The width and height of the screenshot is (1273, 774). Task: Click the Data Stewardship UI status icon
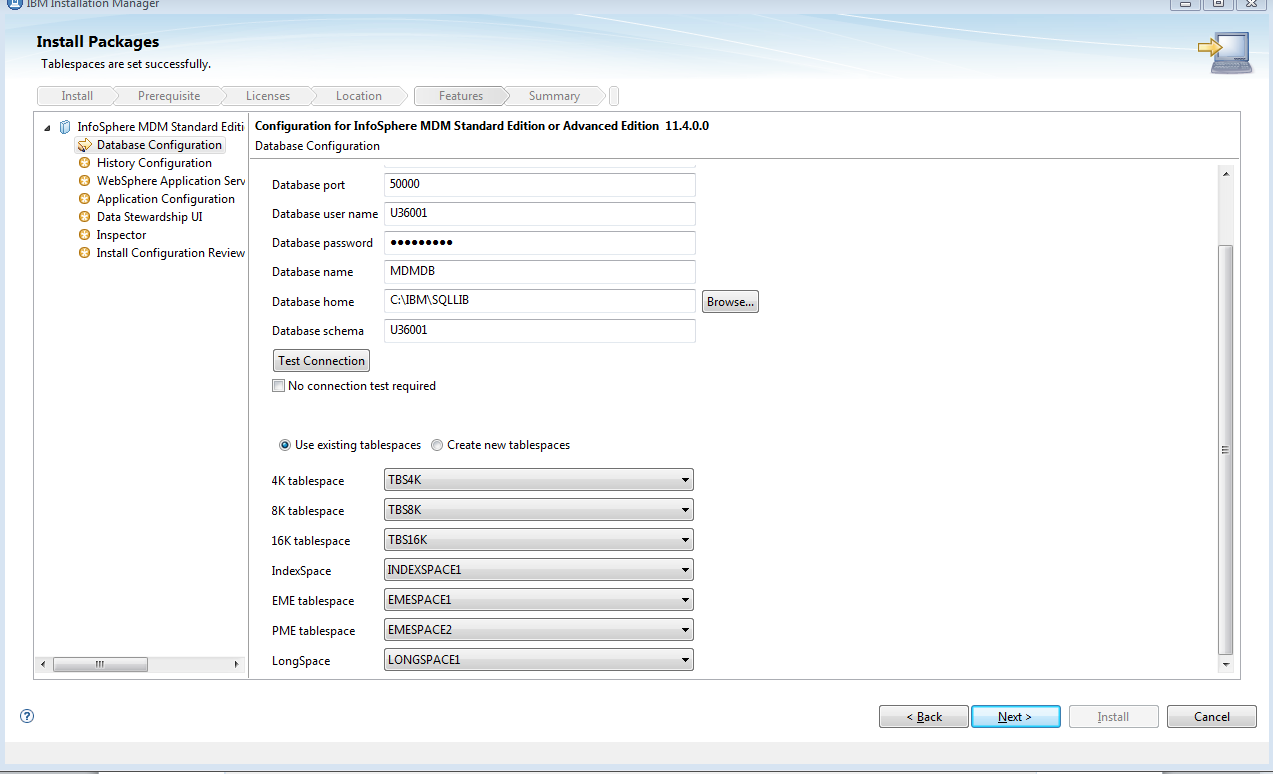85,217
